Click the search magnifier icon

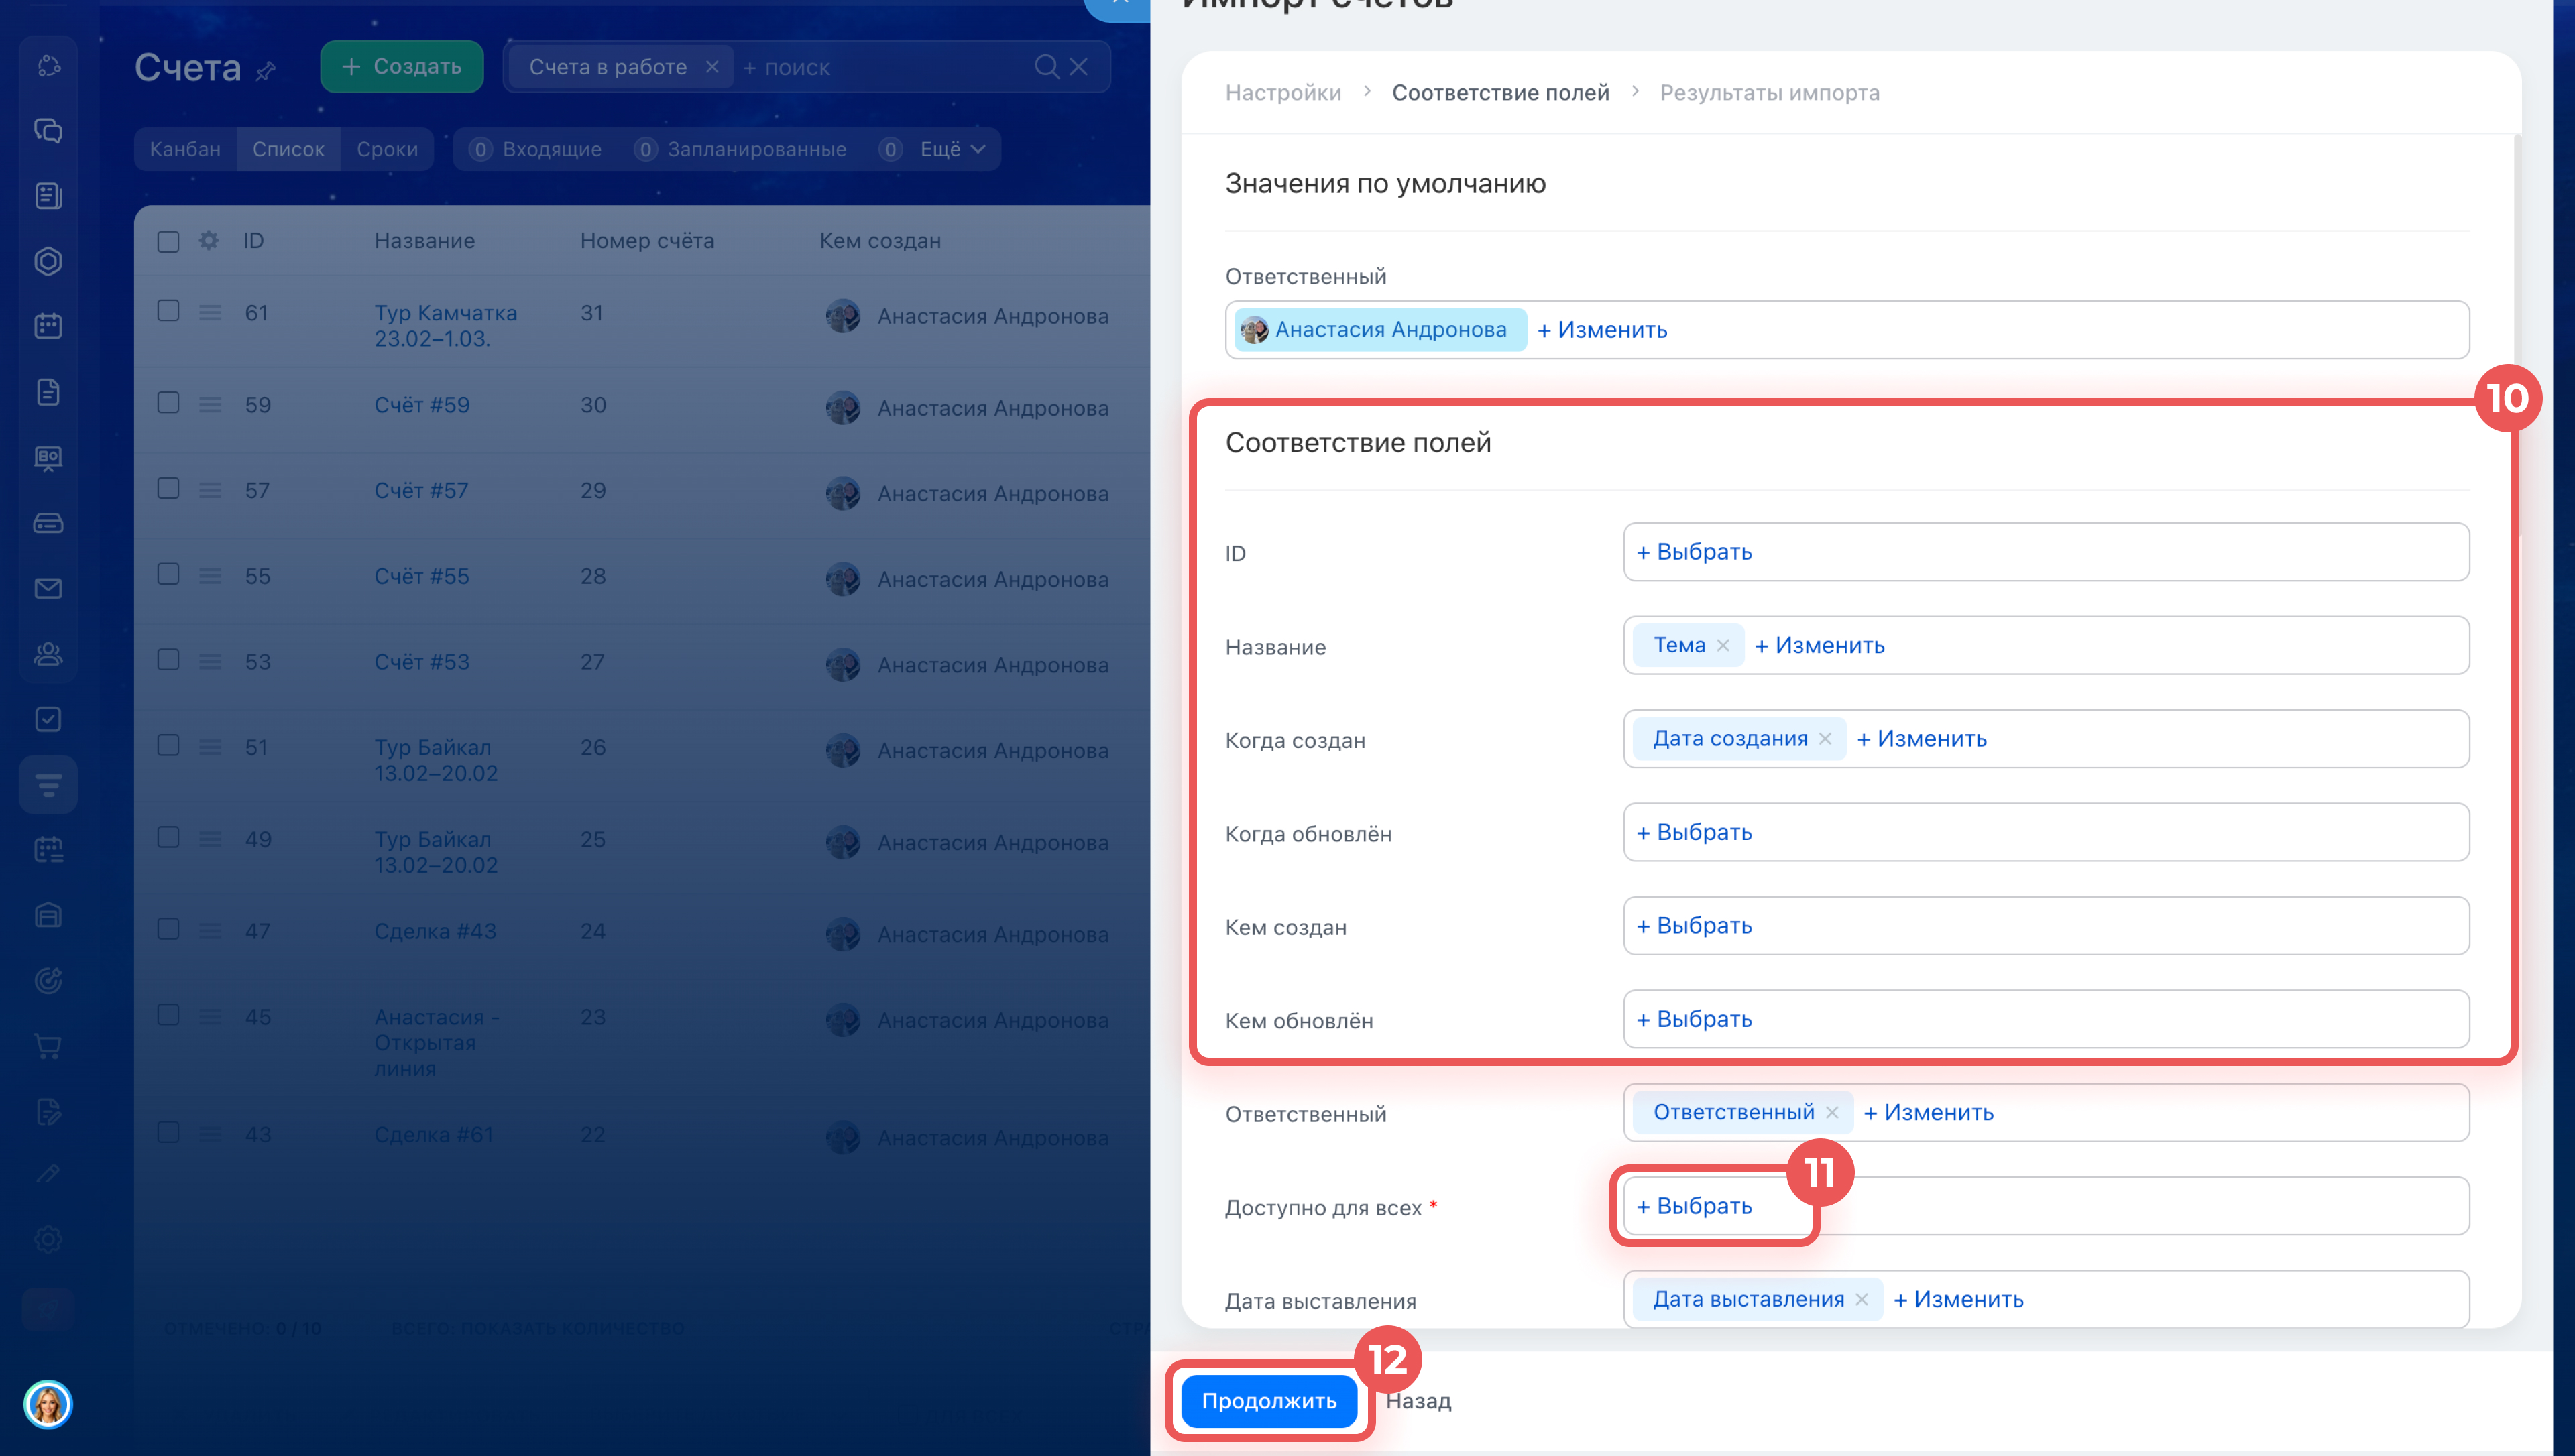tap(1046, 67)
